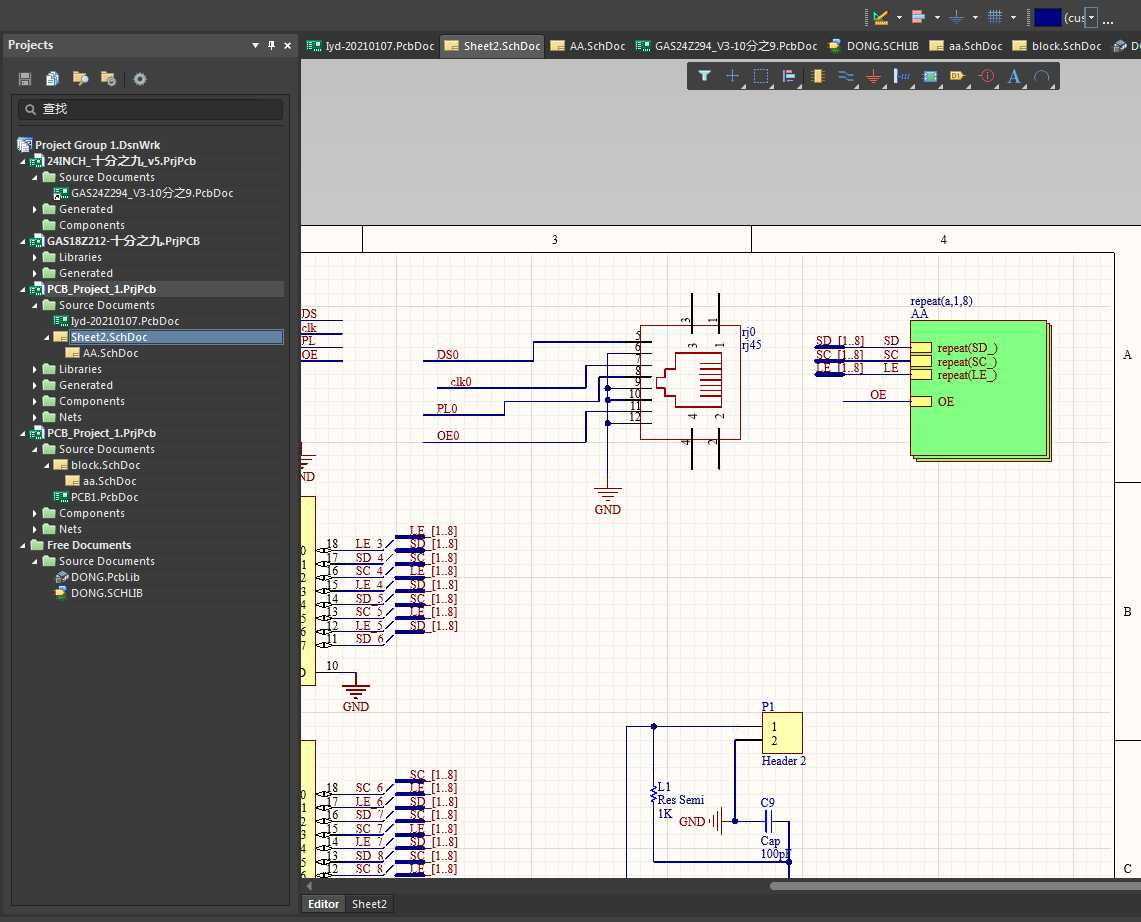The width and height of the screenshot is (1141, 922).
Task: Expand the Nets folder under Sheet2 project
Action: pyautogui.click(x=35, y=417)
